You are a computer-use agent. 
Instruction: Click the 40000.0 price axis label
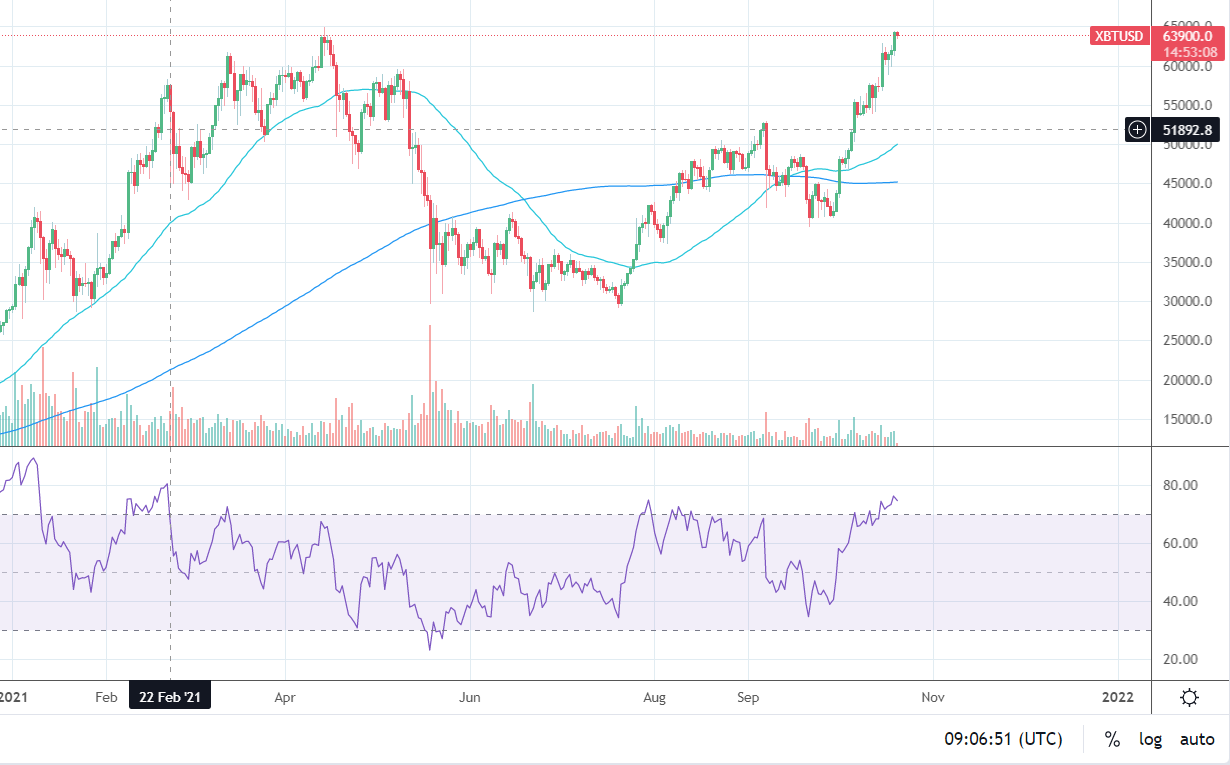(1187, 223)
